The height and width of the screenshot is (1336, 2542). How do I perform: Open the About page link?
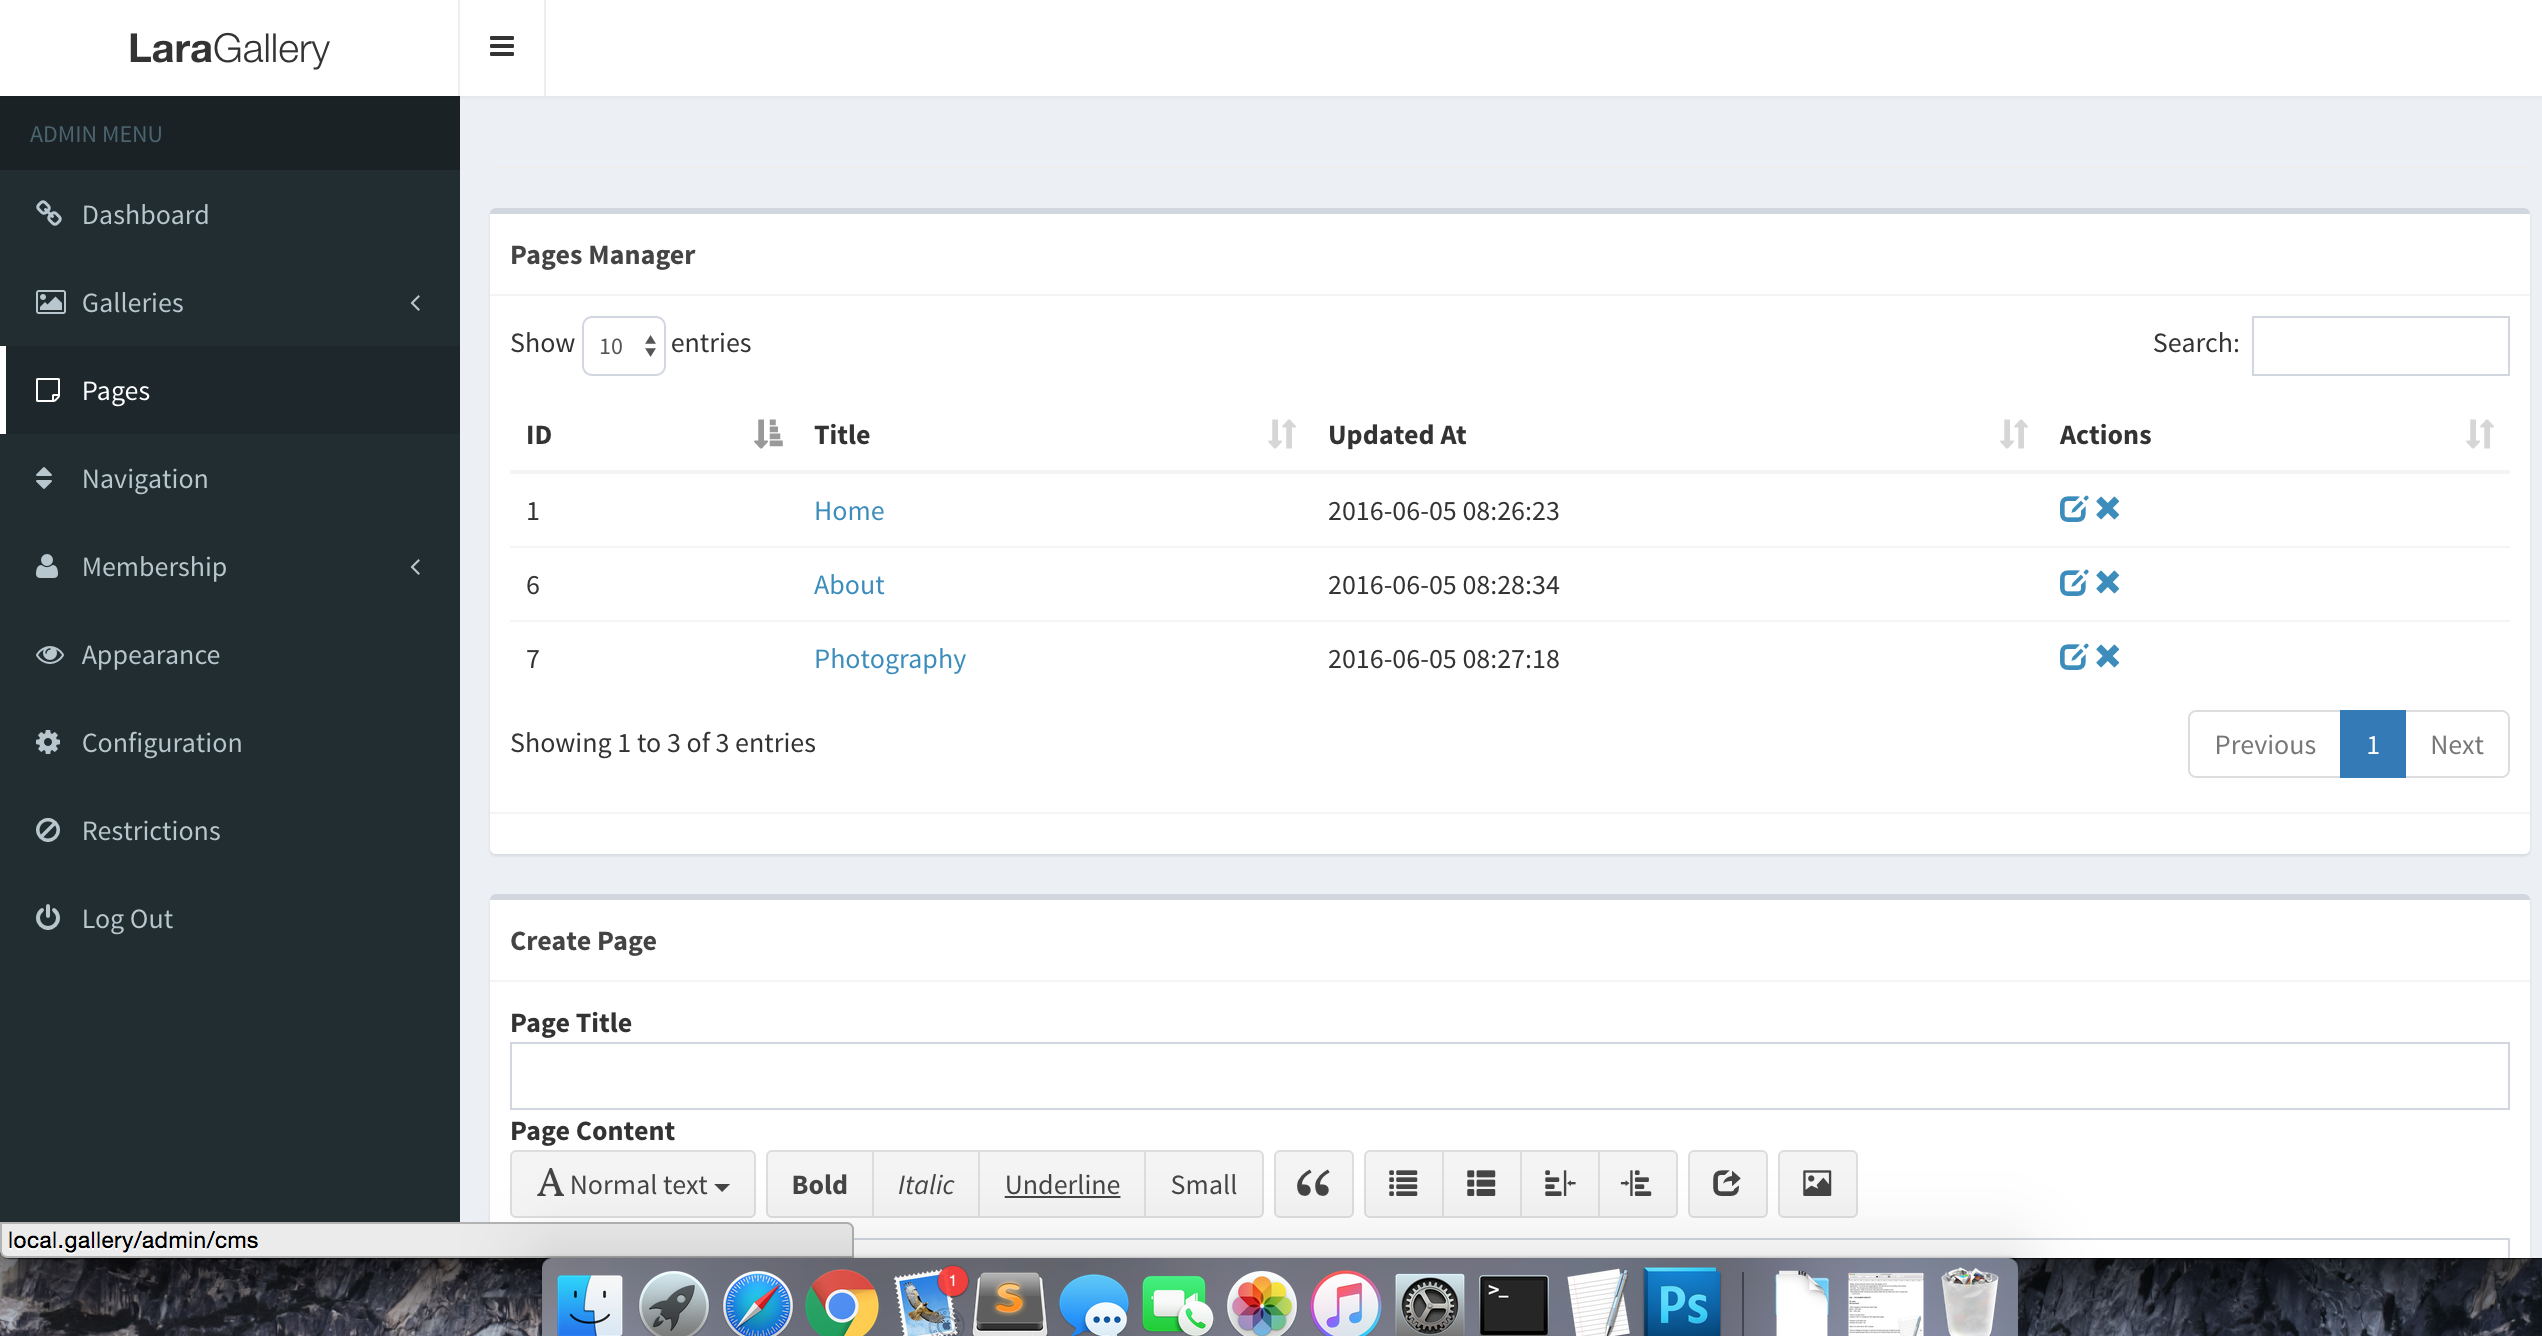[849, 584]
